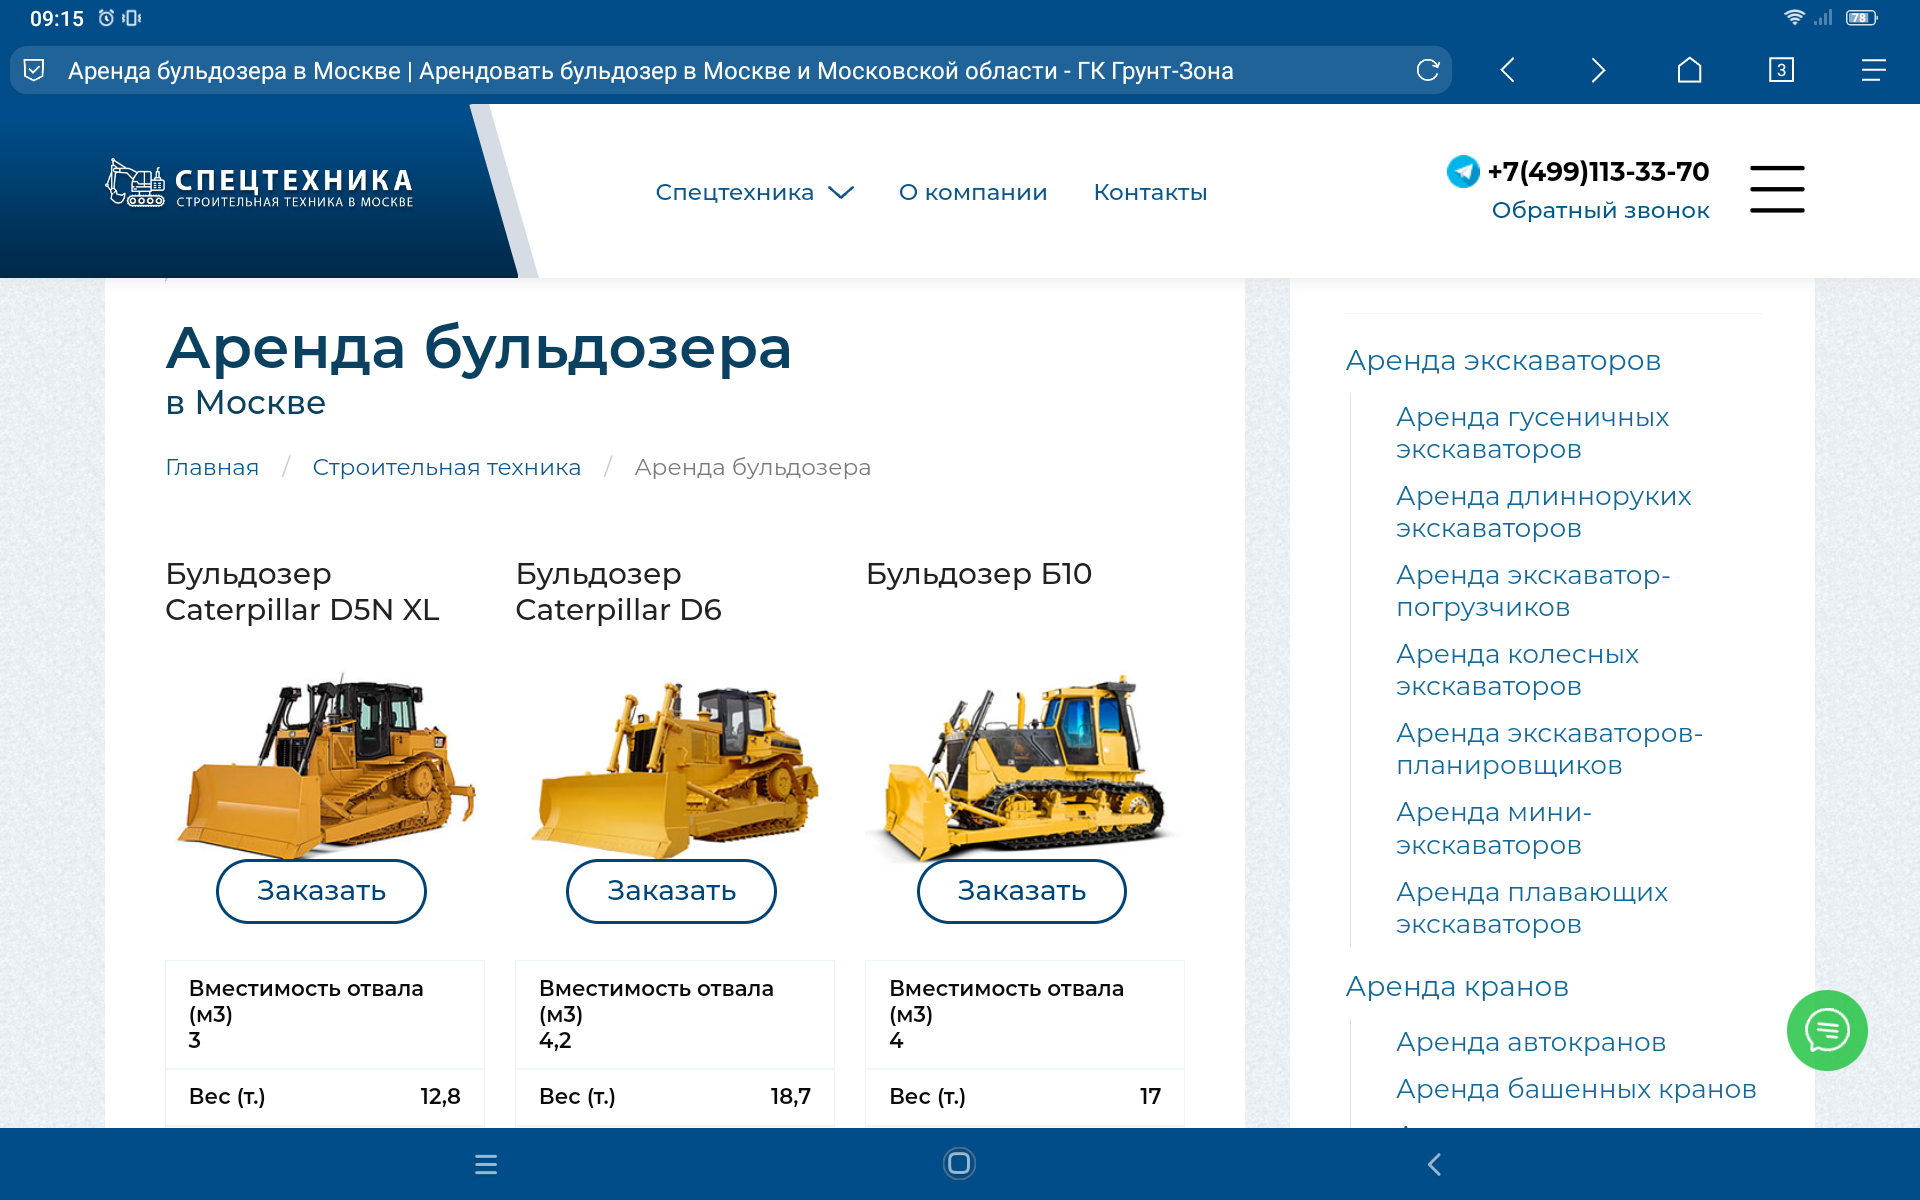
Task: Tap the Telegram icon near phone number
Action: click(1463, 172)
